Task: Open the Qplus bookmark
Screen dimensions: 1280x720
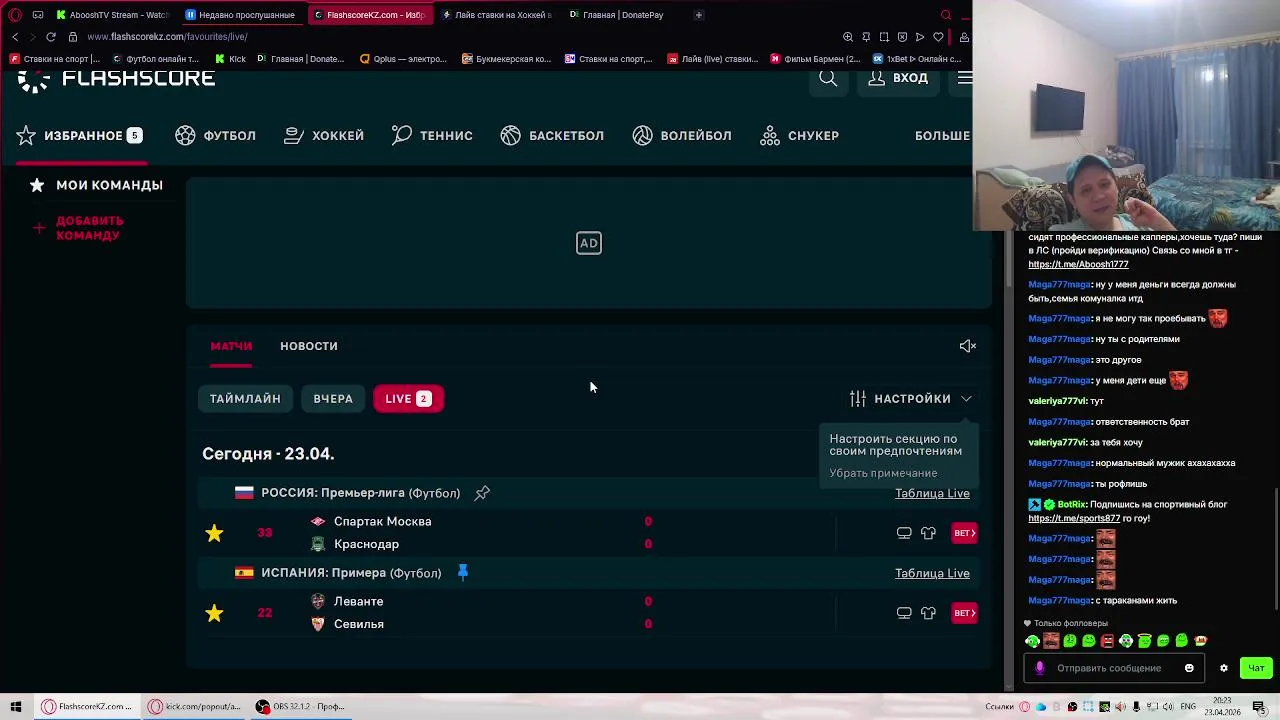Action: (403, 59)
